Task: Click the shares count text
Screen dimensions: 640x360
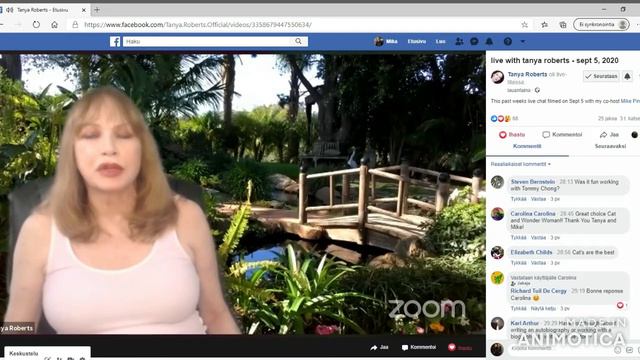Action: click(607, 118)
